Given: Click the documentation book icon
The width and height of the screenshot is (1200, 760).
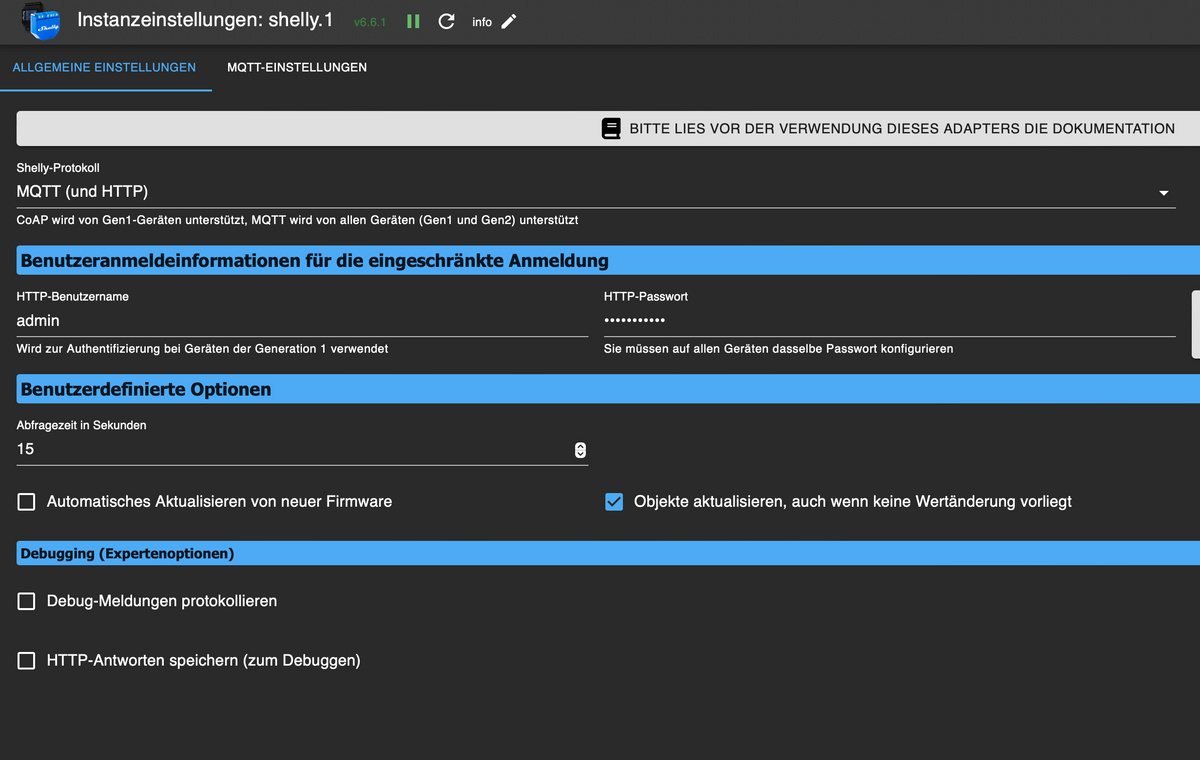Looking at the screenshot, I should [x=611, y=128].
